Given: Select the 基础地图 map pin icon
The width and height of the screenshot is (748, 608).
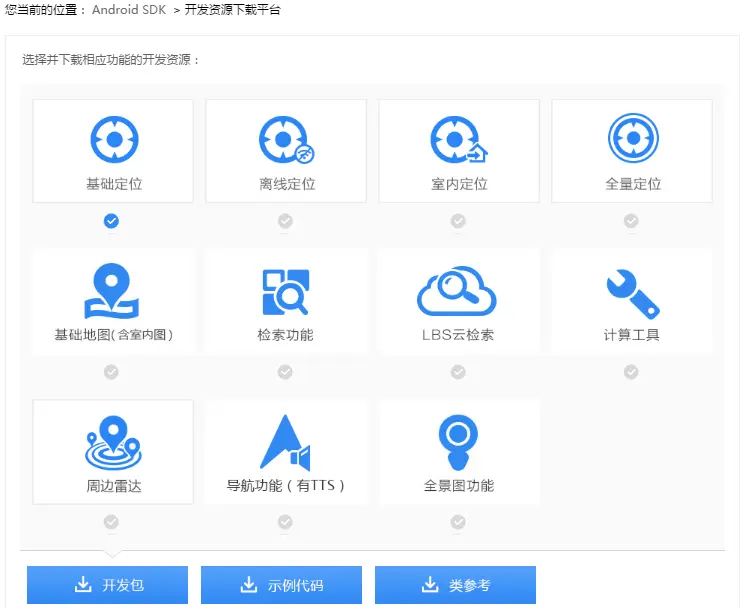Looking at the screenshot, I should (112, 290).
